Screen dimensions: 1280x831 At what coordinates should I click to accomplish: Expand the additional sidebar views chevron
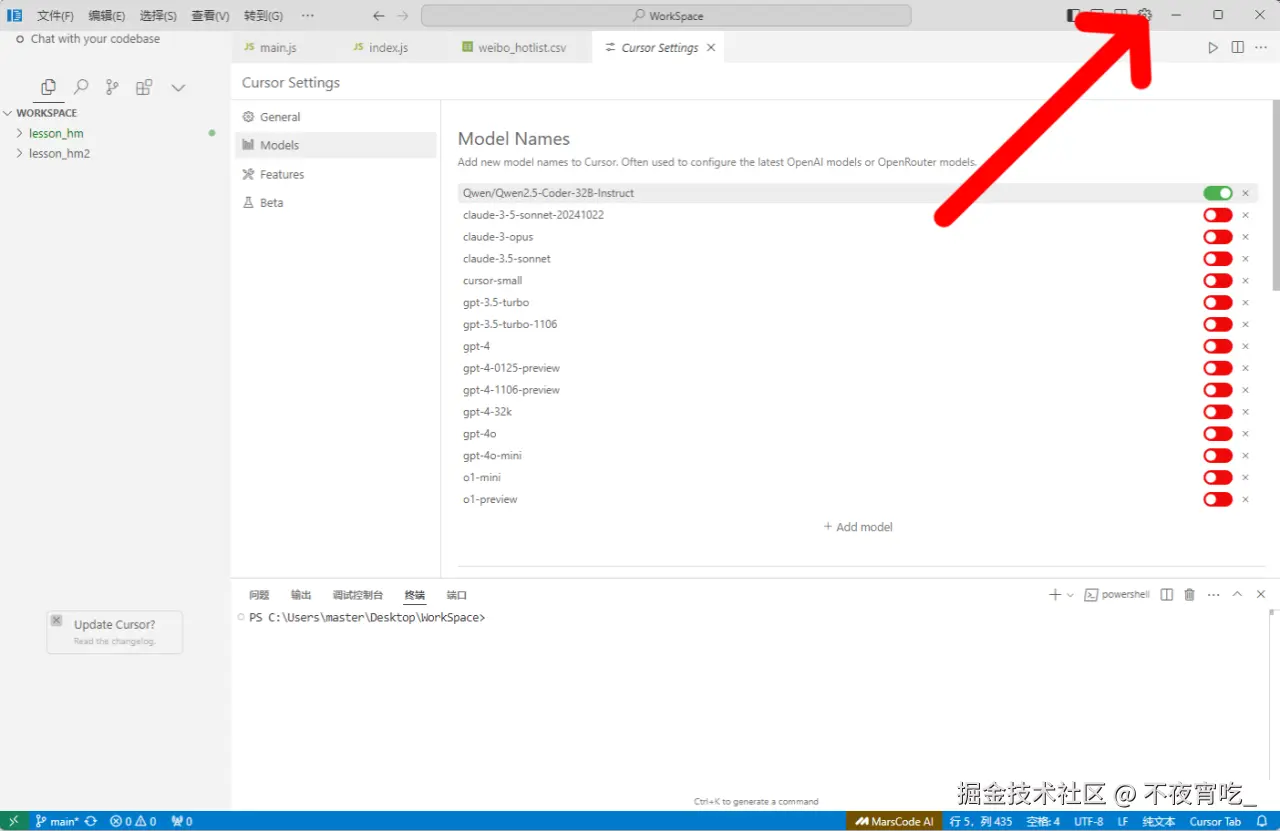point(178,88)
